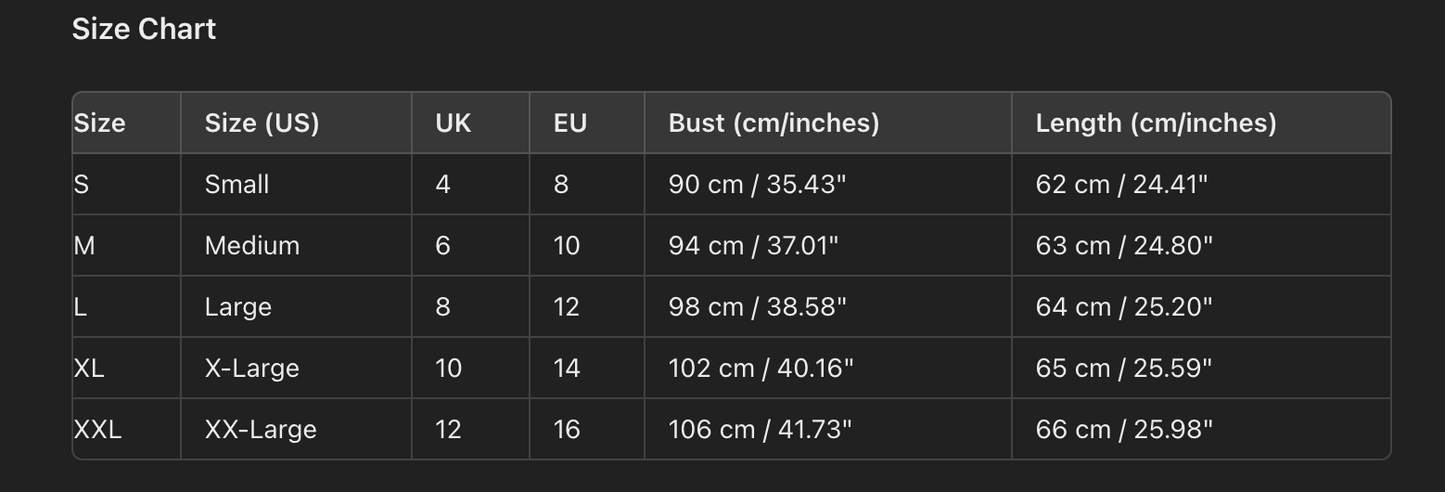Viewport: 1445px width, 492px height.
Task: Click the 98 cm / 38.58" bust cell
Action: coord(757,307)
